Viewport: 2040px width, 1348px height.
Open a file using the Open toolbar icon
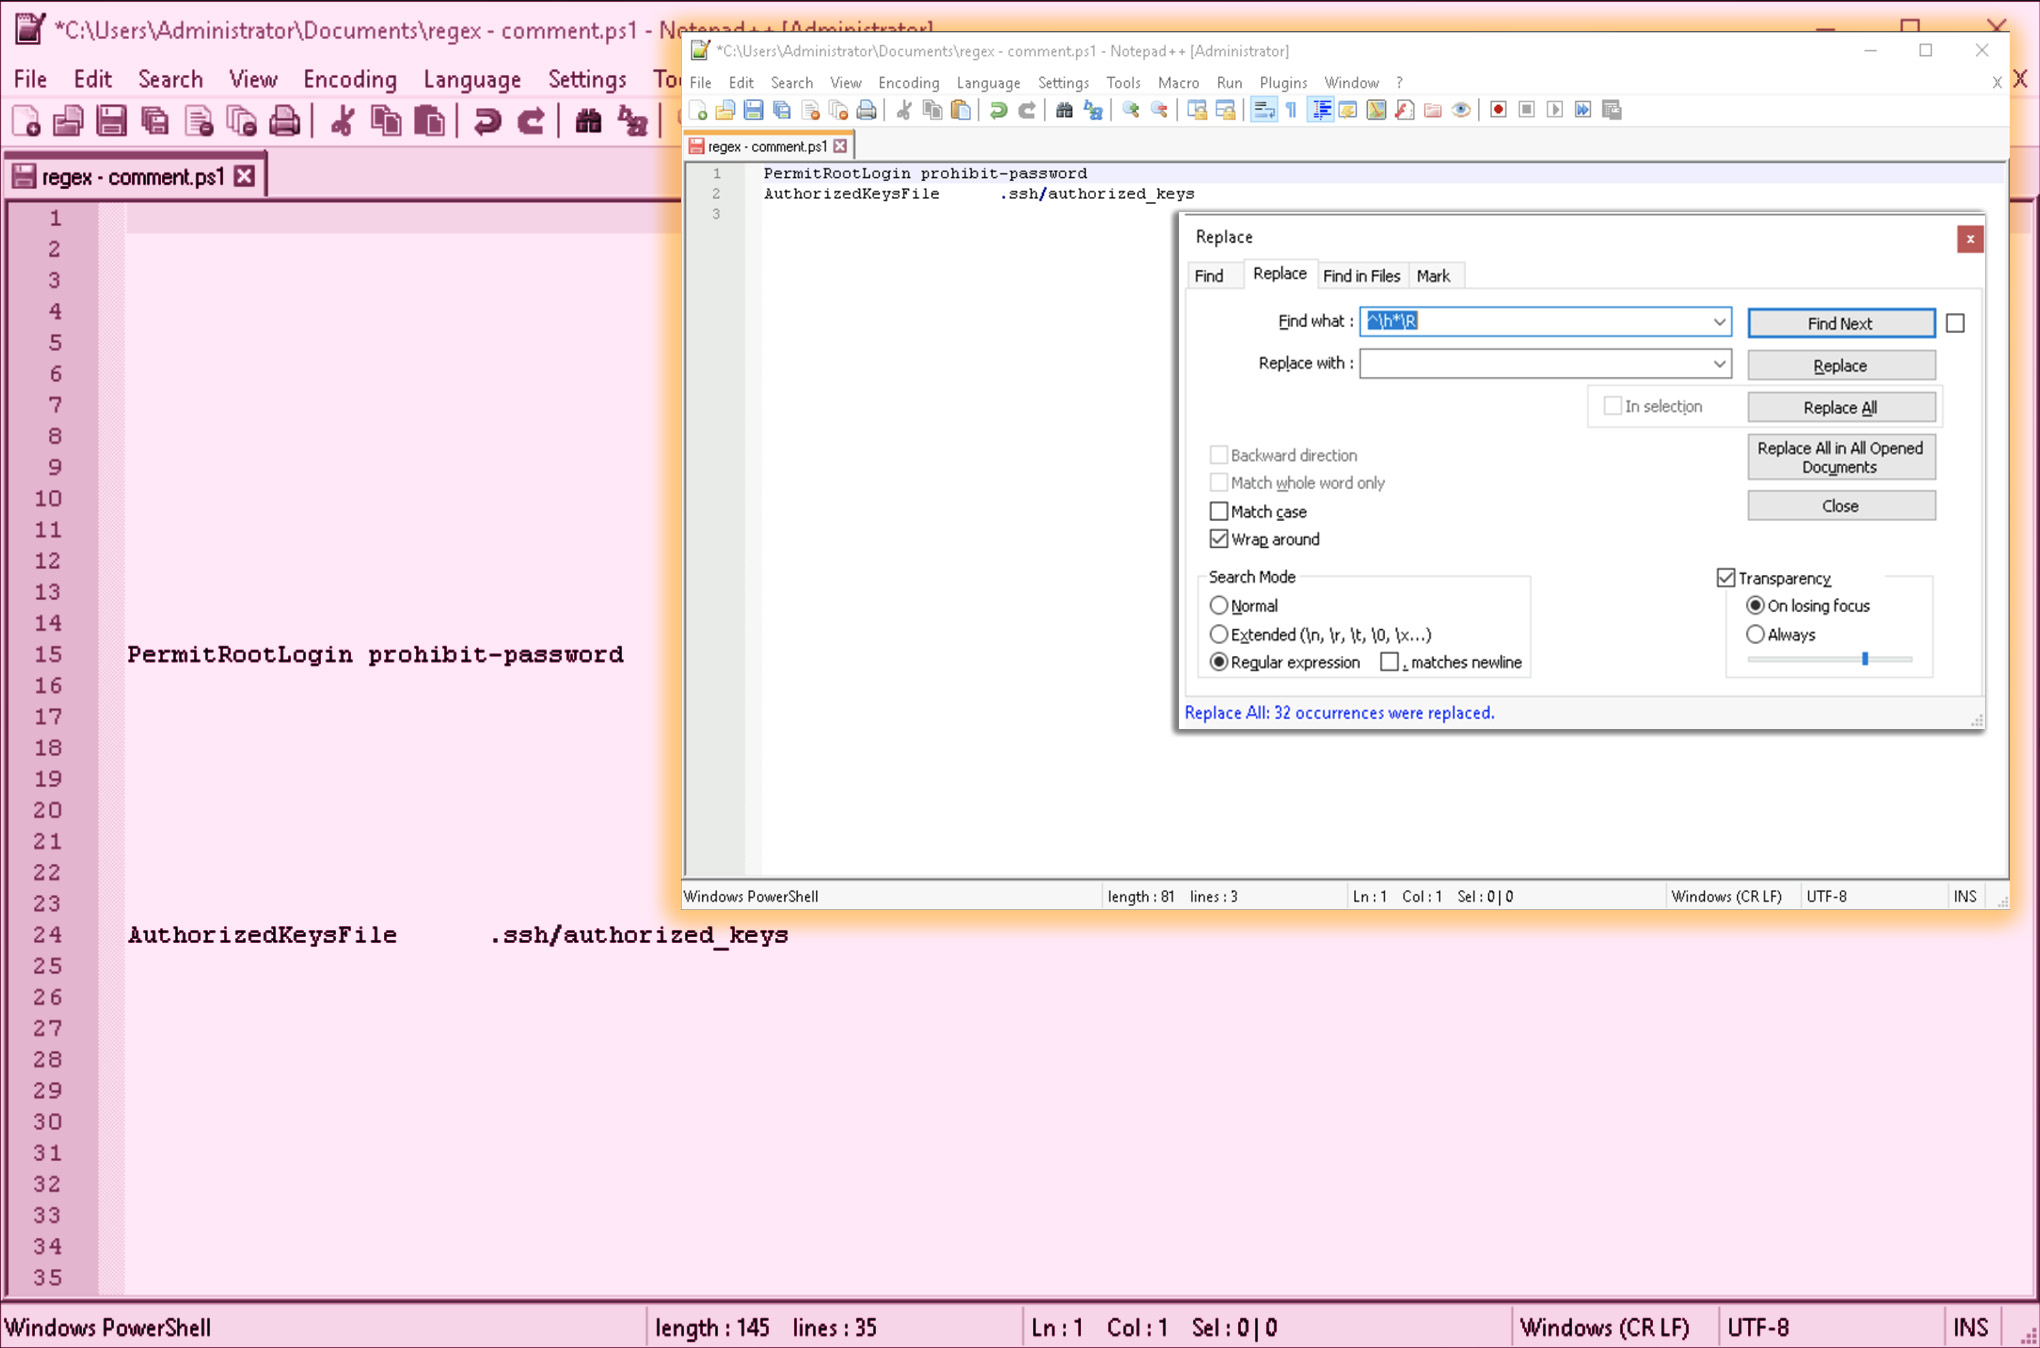[x=725, y=110]
